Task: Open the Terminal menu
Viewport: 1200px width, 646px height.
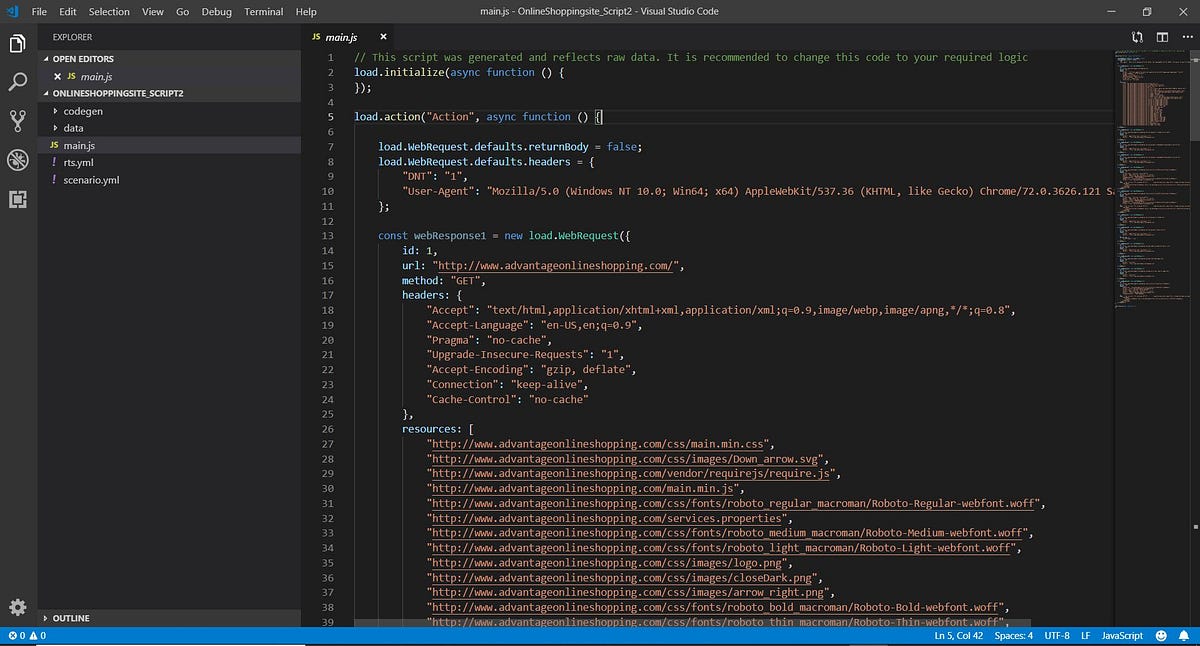Action: (263, 12)
